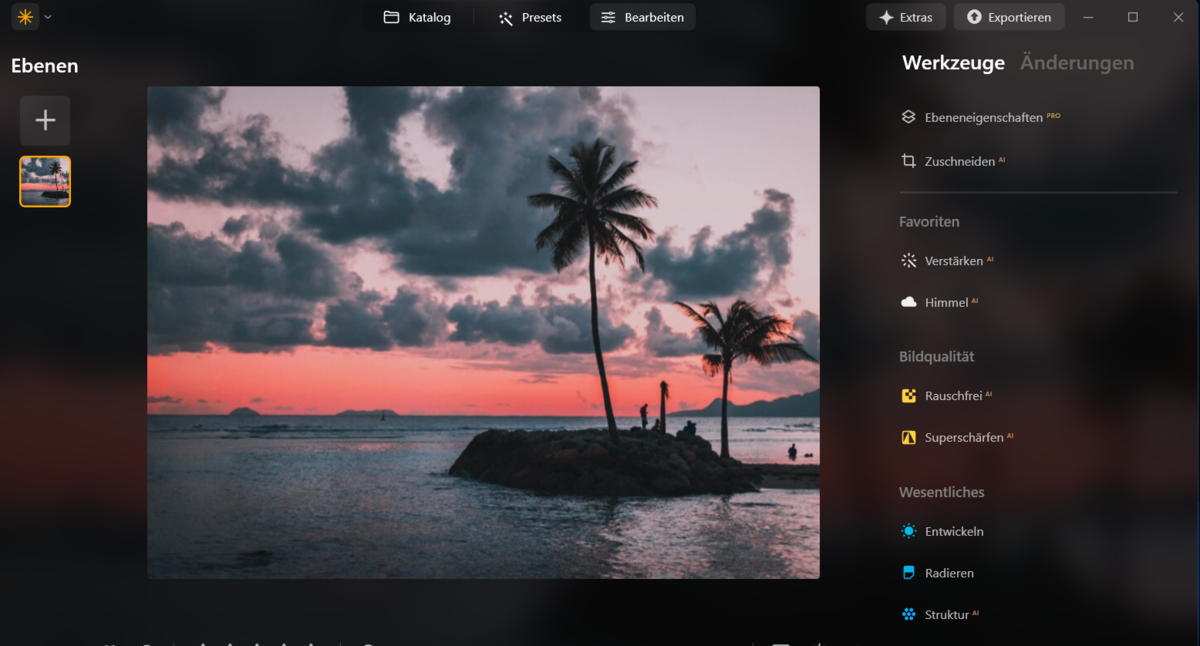
Task: Select the Entwickeln develop tool icon
Action: point(908,531)
